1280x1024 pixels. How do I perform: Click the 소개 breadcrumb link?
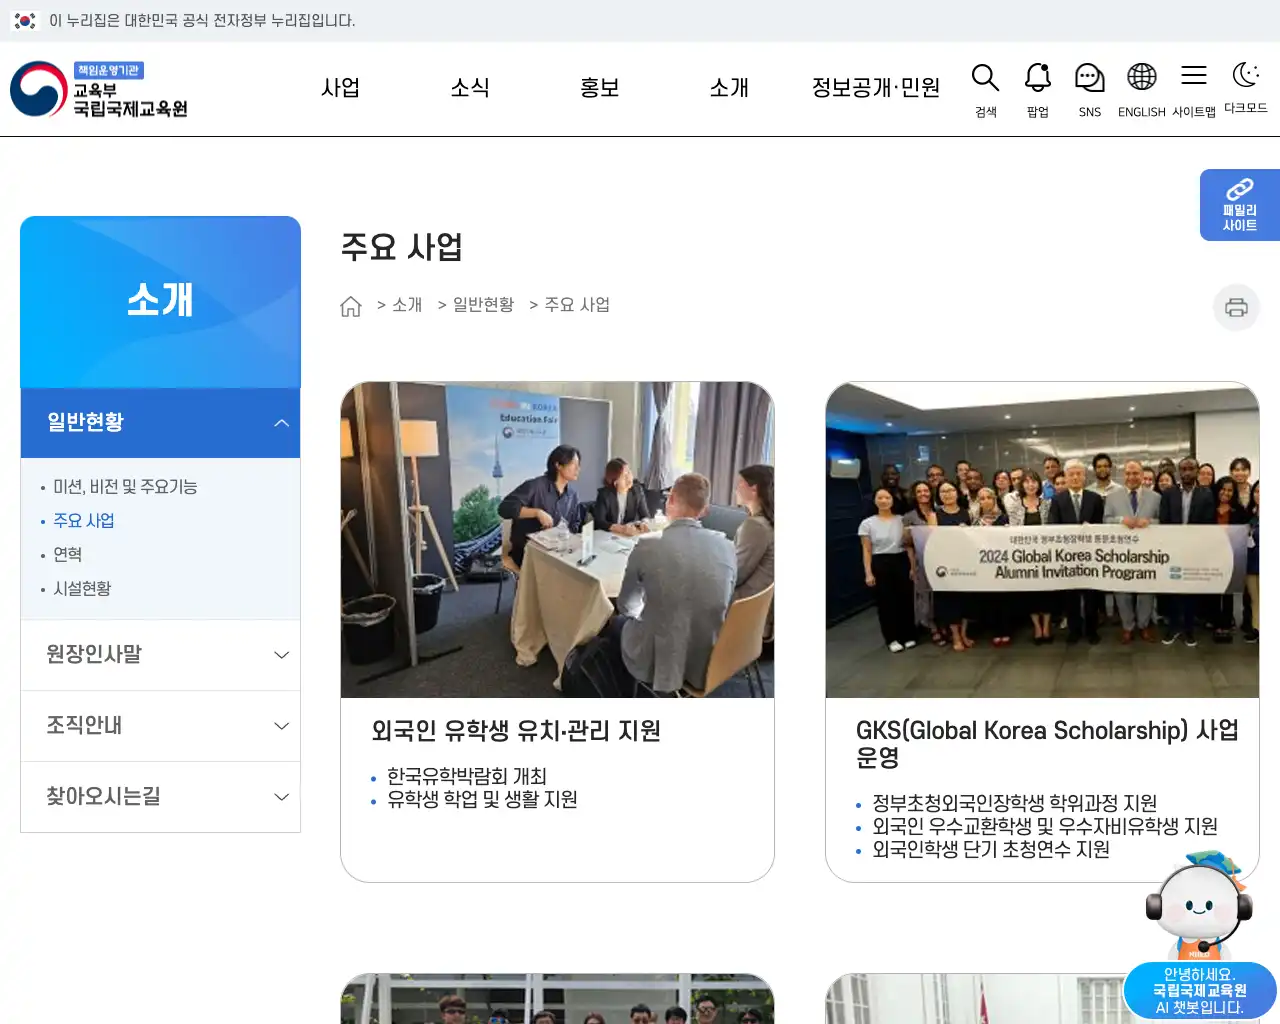pos(407,305)
